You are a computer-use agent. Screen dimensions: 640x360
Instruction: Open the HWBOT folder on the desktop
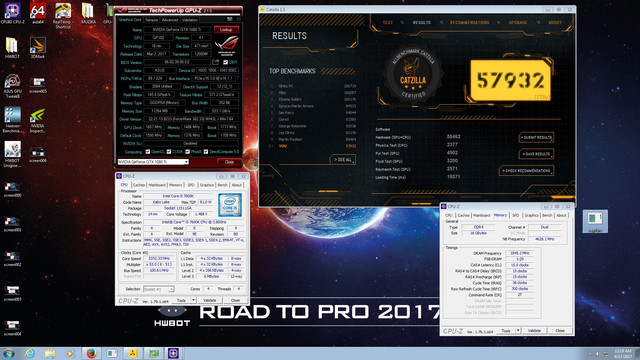[x=12, y=48]
